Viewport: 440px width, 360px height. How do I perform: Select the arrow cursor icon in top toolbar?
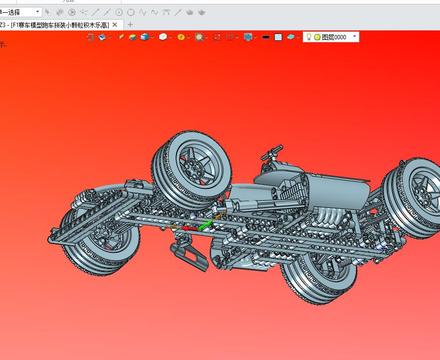(x=48, y=12)
